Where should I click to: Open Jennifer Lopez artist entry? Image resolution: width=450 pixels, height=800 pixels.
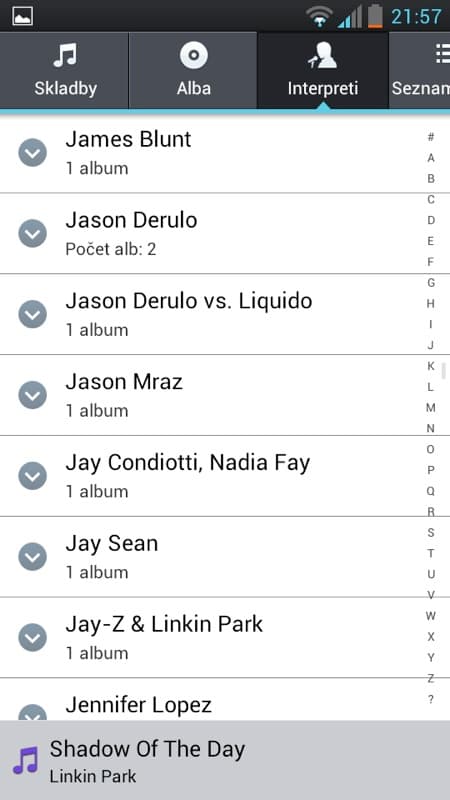pos(209,699)
